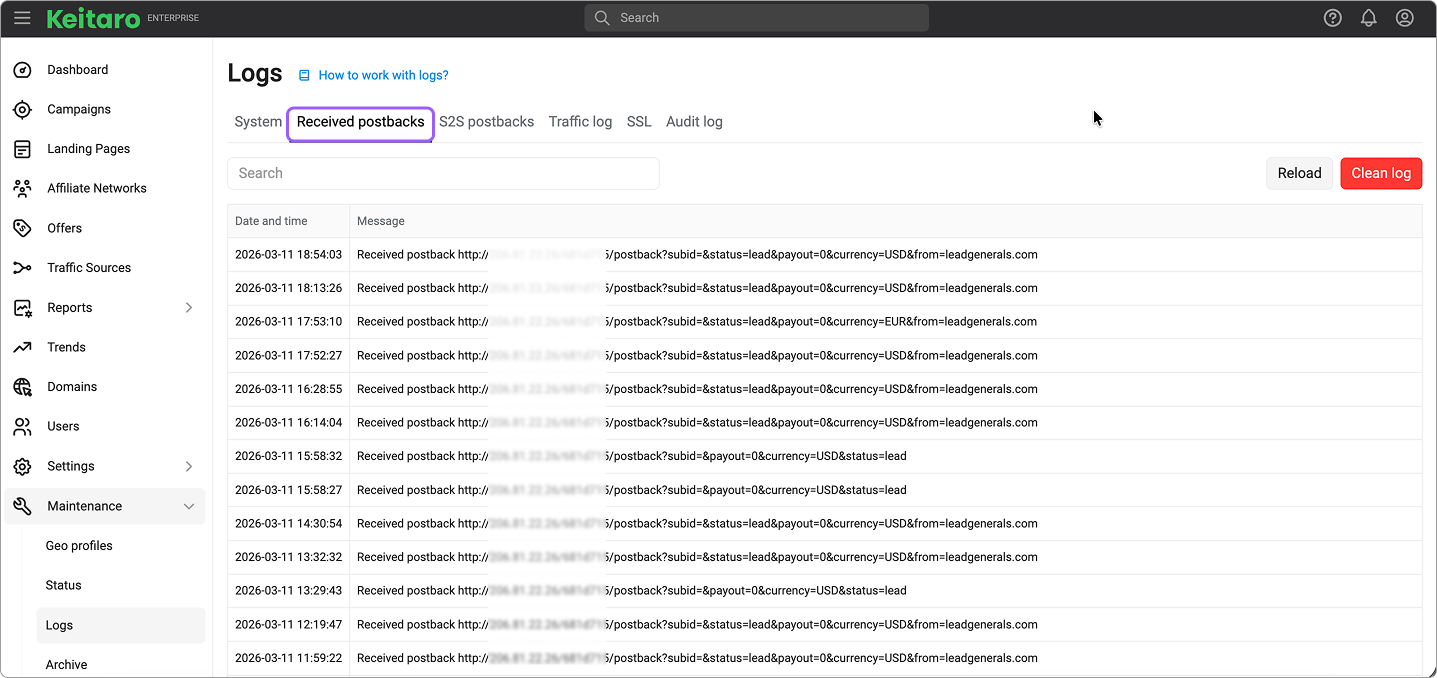
Task: Click the Campaigns target icon
Action: 22,109
